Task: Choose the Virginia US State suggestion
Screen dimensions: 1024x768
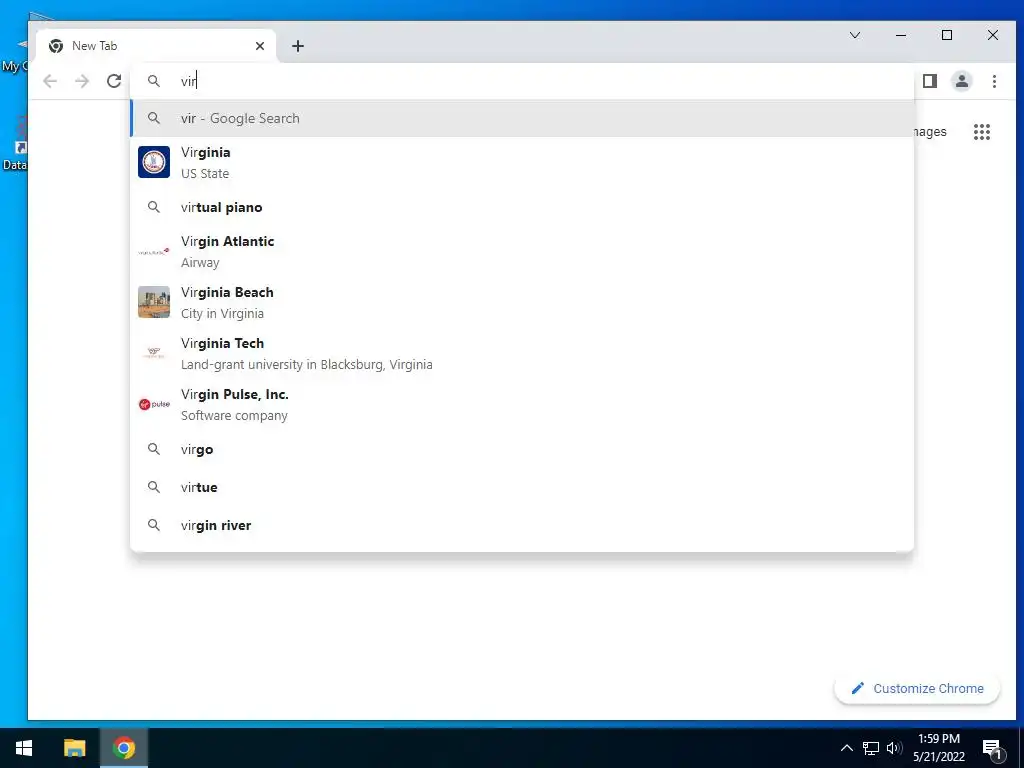Action: 522,163
